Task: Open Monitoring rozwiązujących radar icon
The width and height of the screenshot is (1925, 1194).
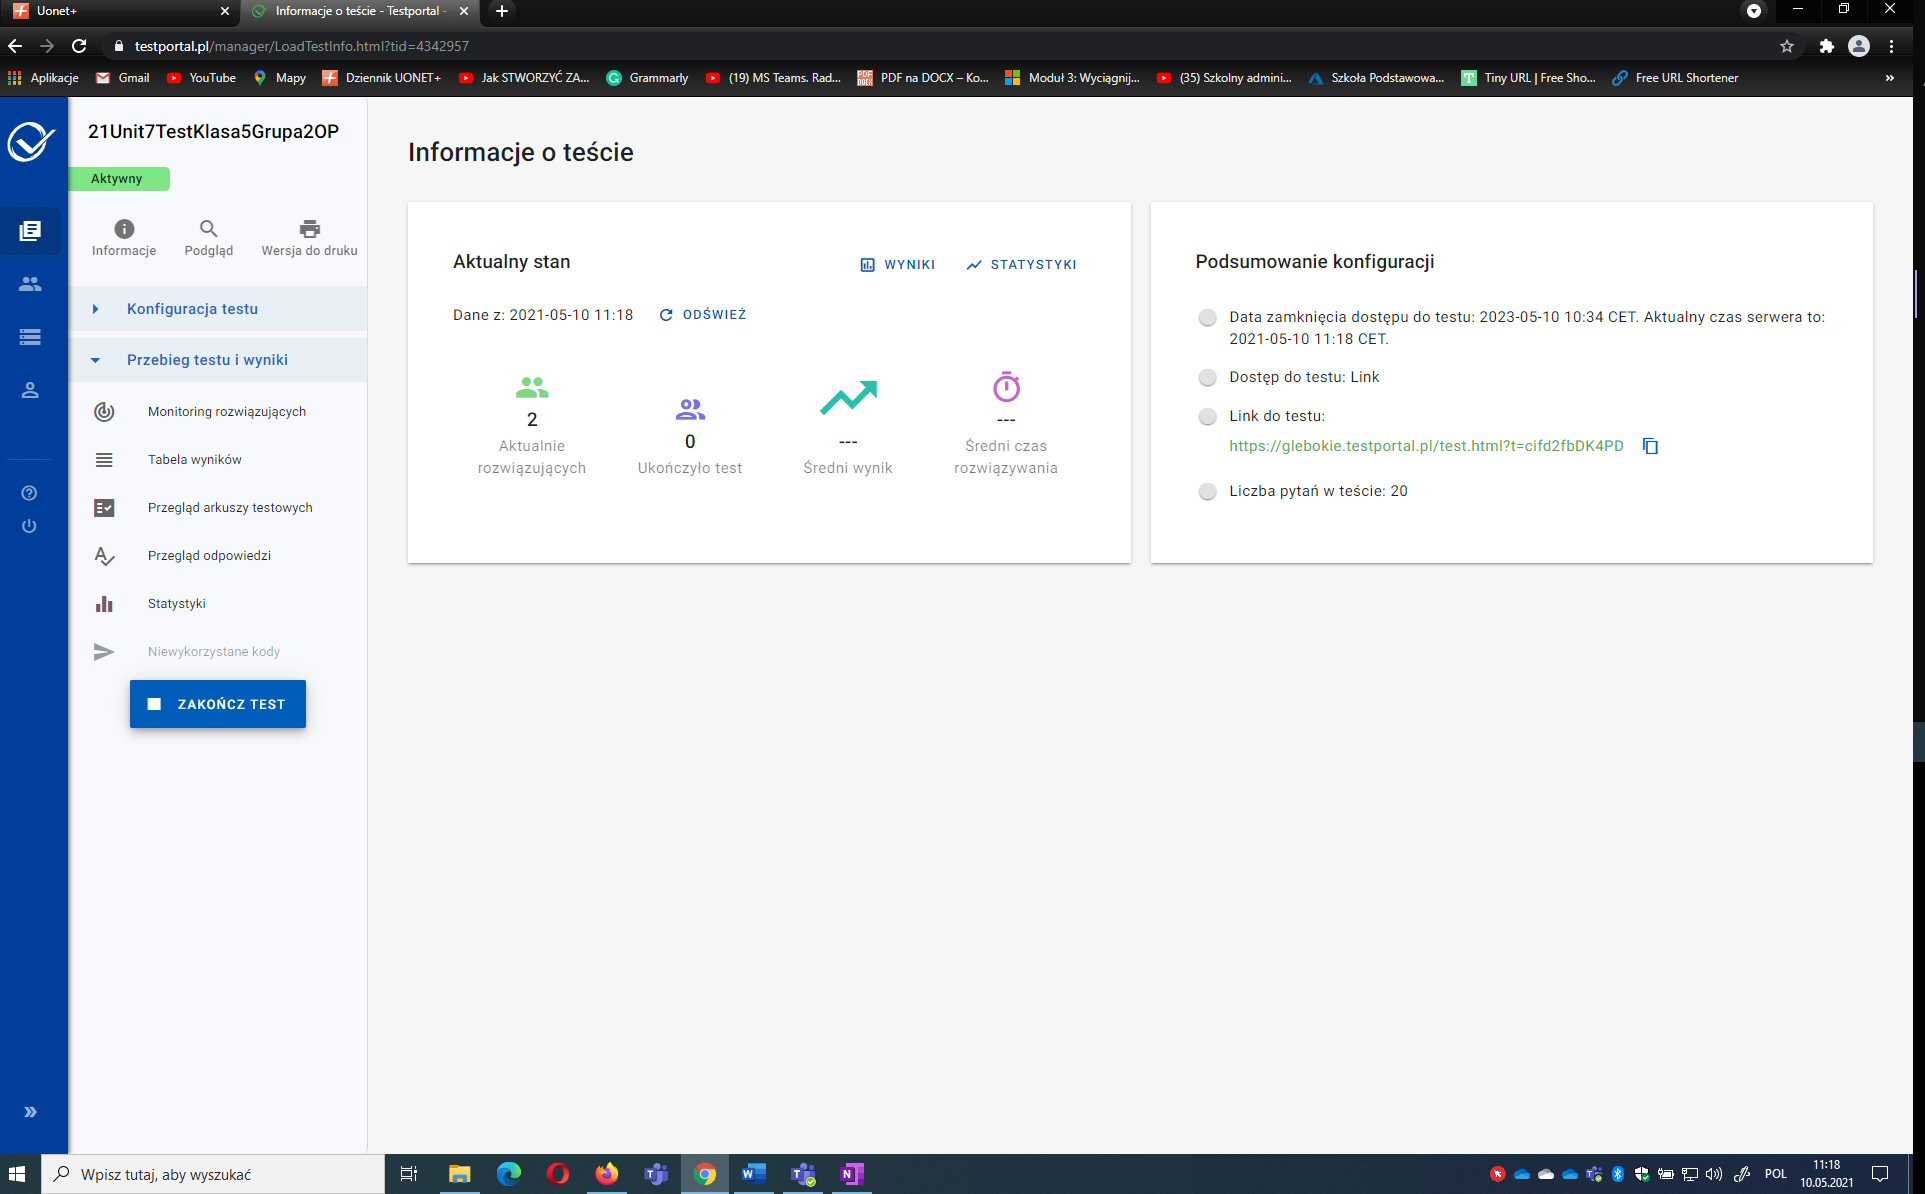Action: pos(104,412)
